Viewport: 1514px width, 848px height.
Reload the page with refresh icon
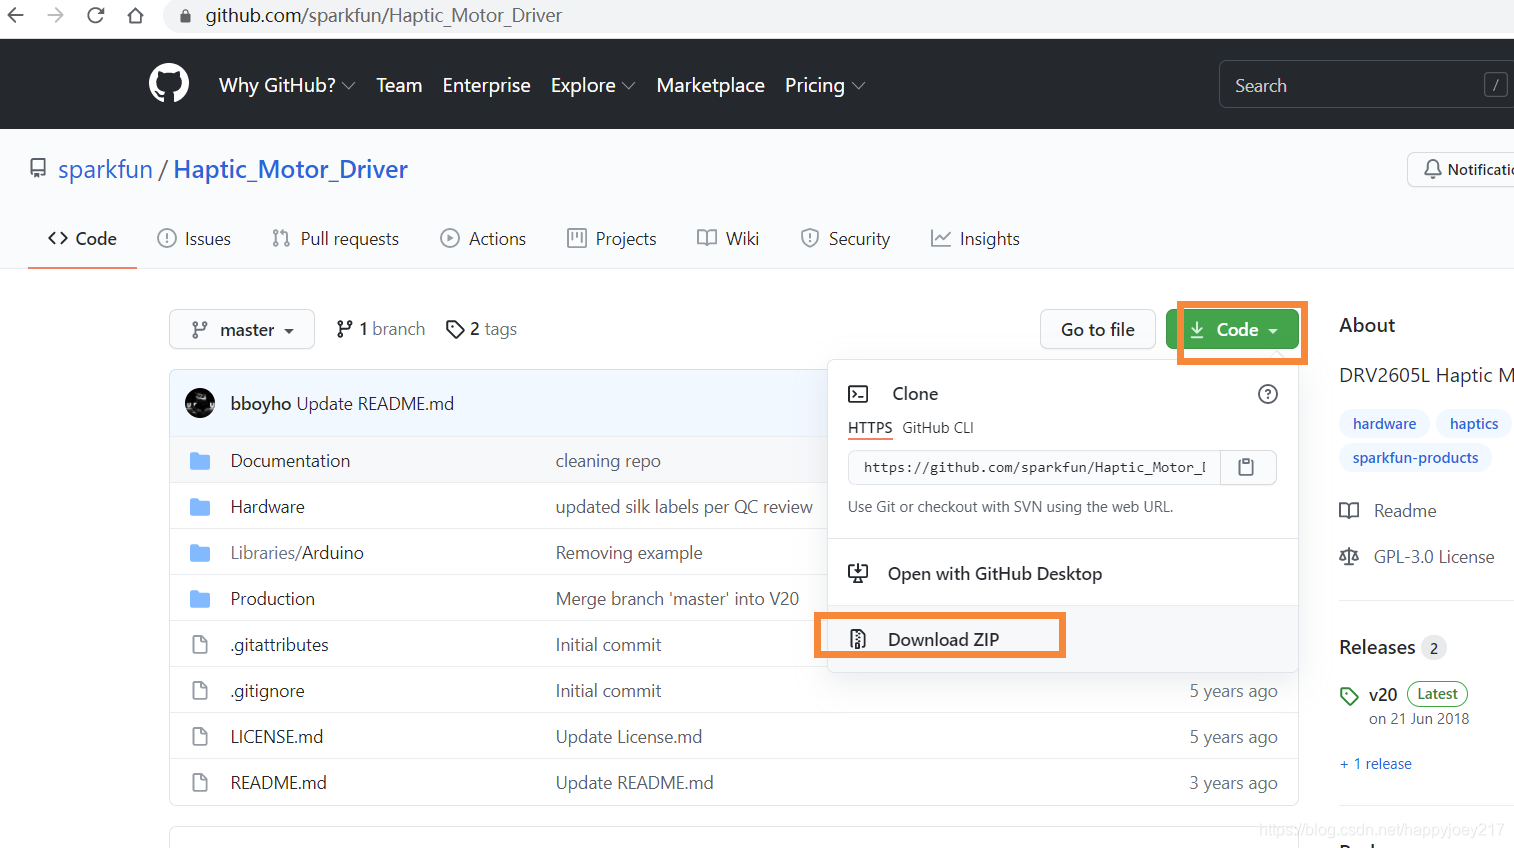point(96,15)
